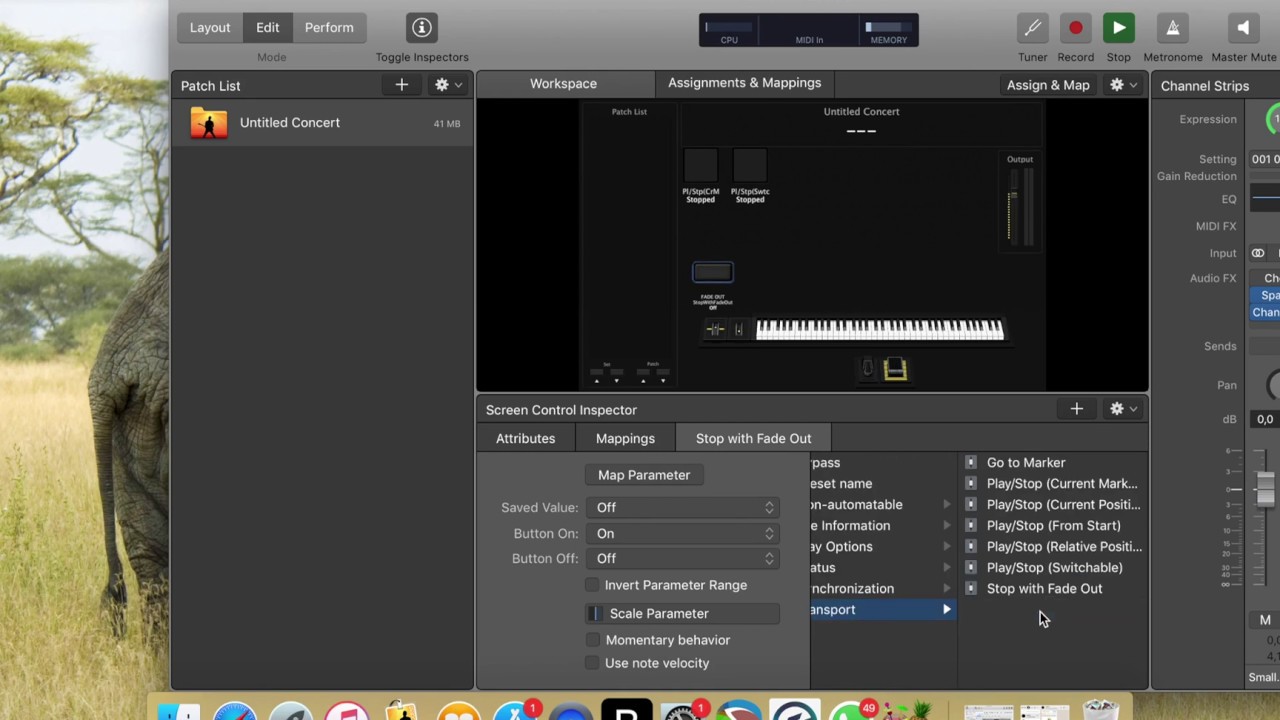Select the modulation wheel screen control

coord(739,330)
